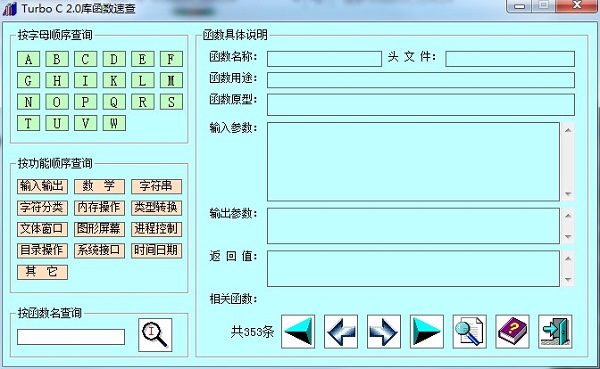Click up arrow of 输出参数 scrollbar
The height and width of the screenshot is (369, 600).
568,216
